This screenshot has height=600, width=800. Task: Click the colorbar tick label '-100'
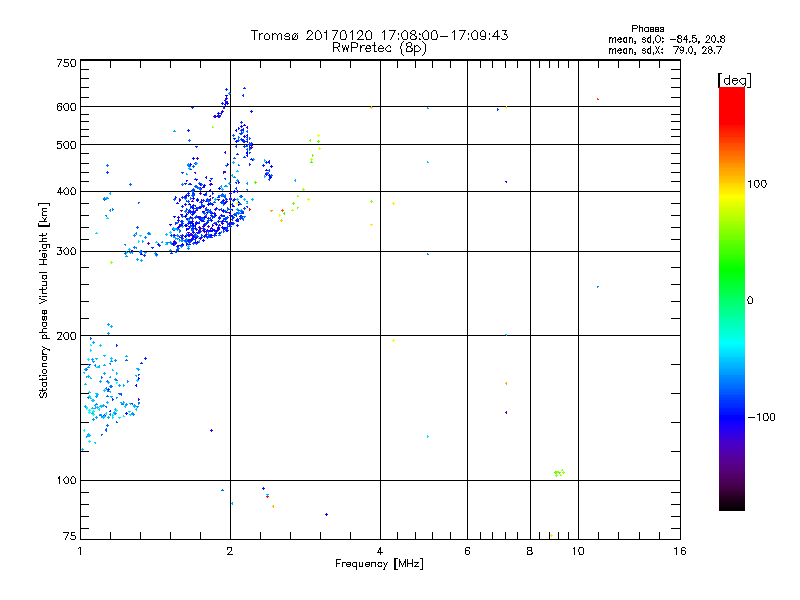click(761, 417)
